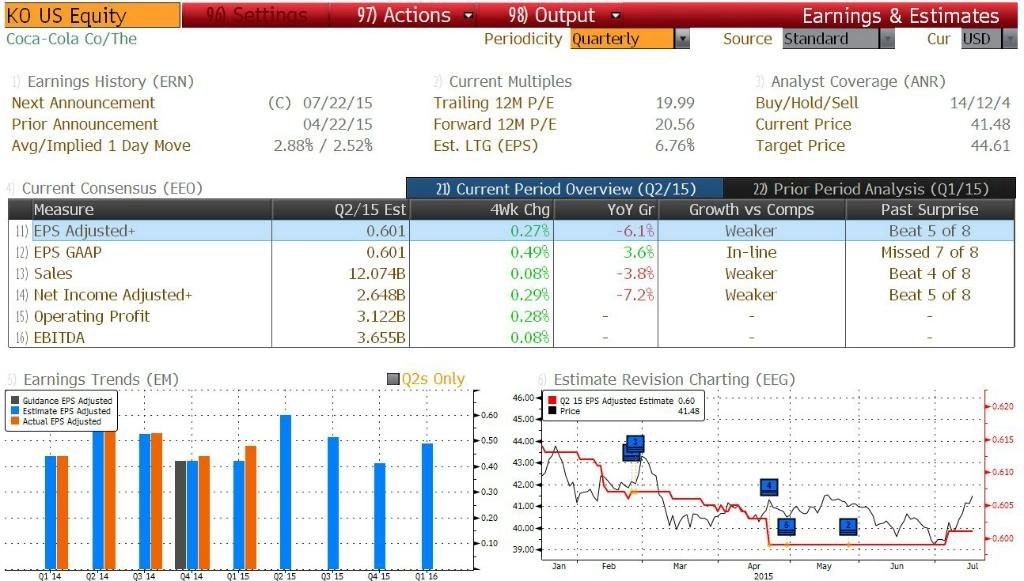Click the Next Announcement date 07/22/15
1024x581 pixels.
pos(338,103)
